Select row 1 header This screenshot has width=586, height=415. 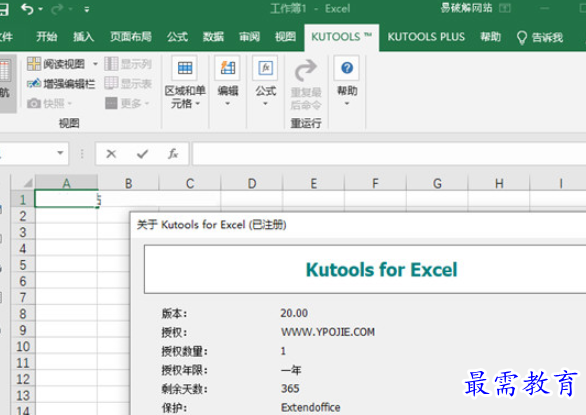[x=23, y=200]
